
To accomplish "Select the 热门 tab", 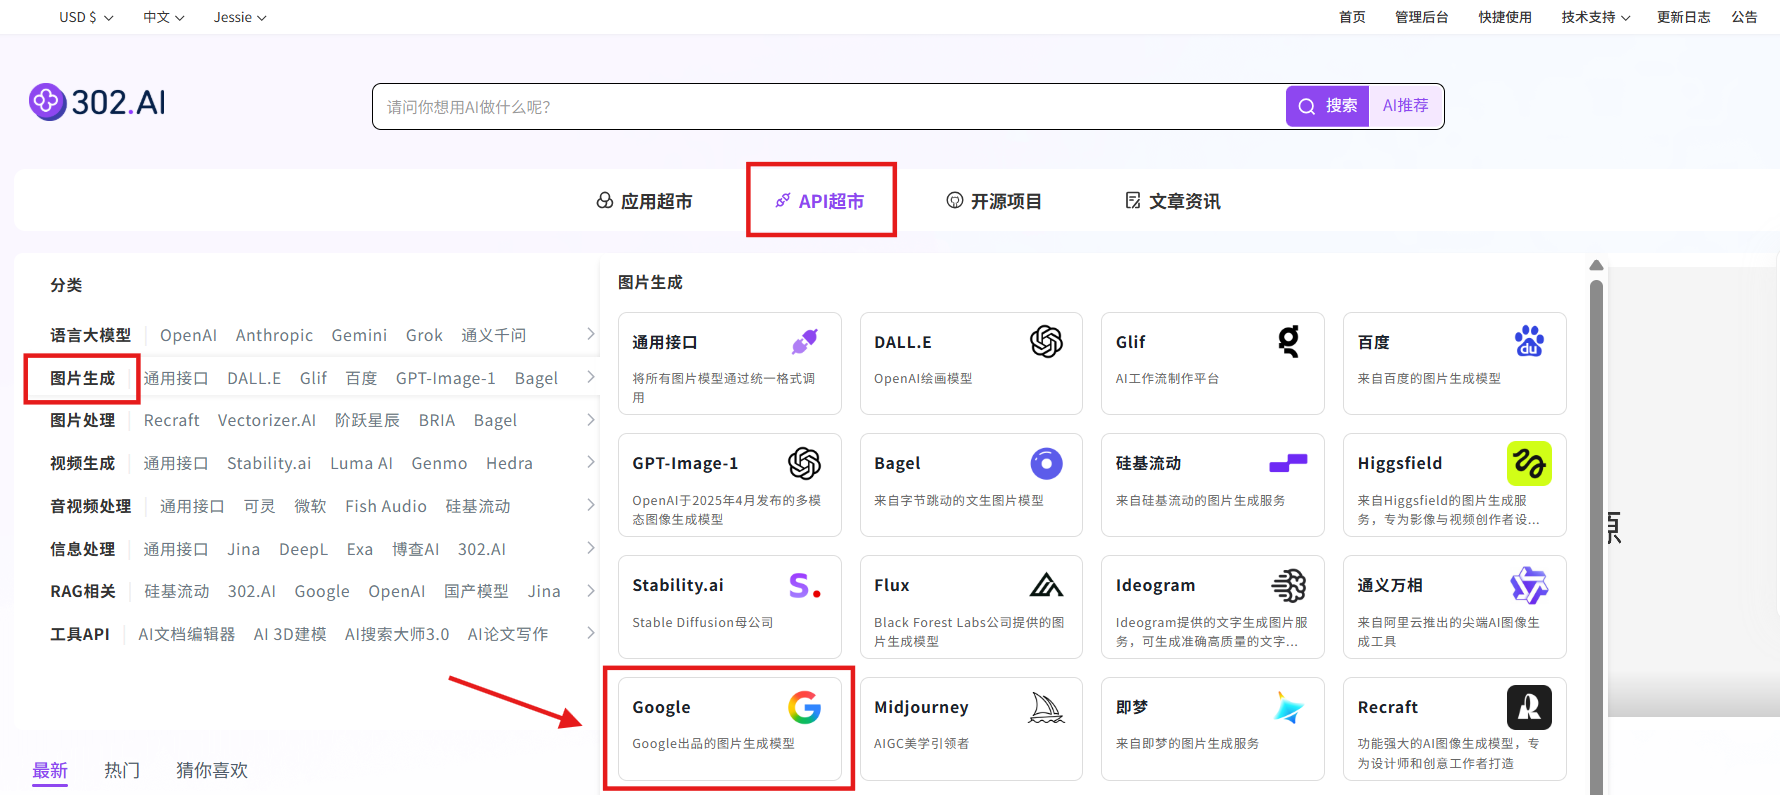I will point(122,770).
